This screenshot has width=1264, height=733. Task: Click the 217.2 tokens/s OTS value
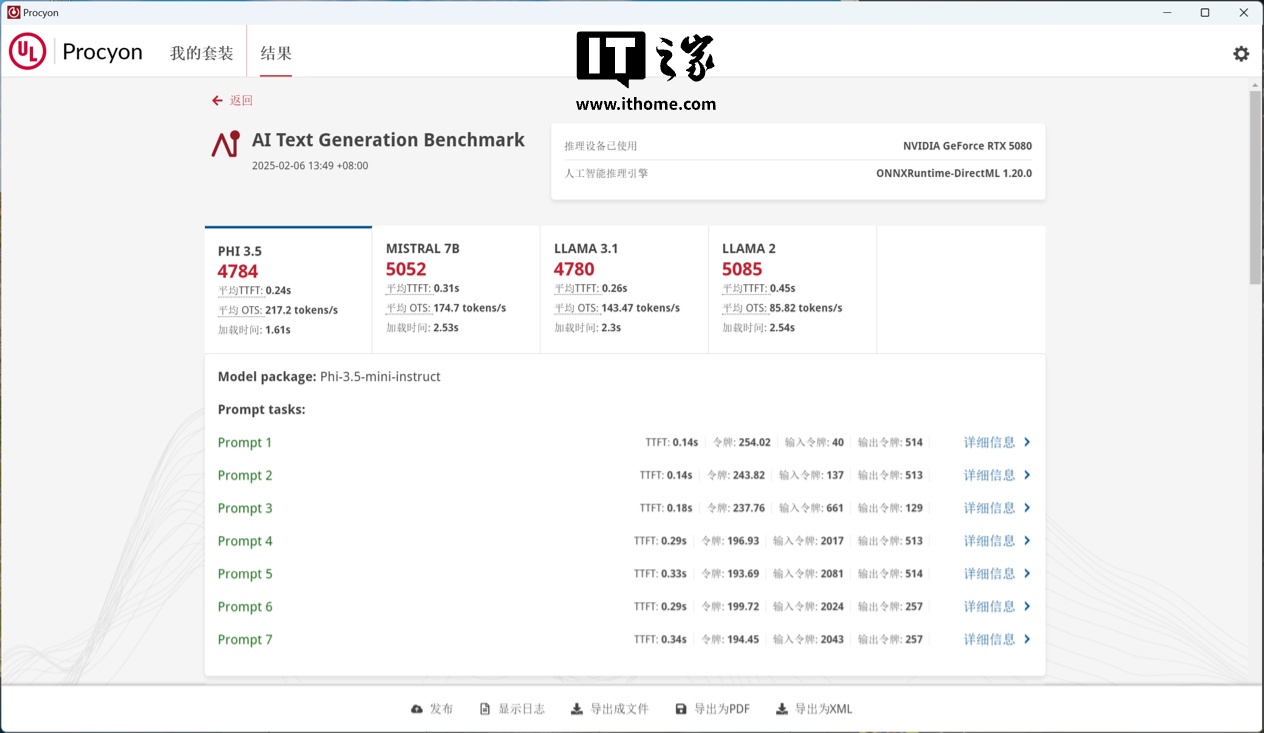click(301, 310)
